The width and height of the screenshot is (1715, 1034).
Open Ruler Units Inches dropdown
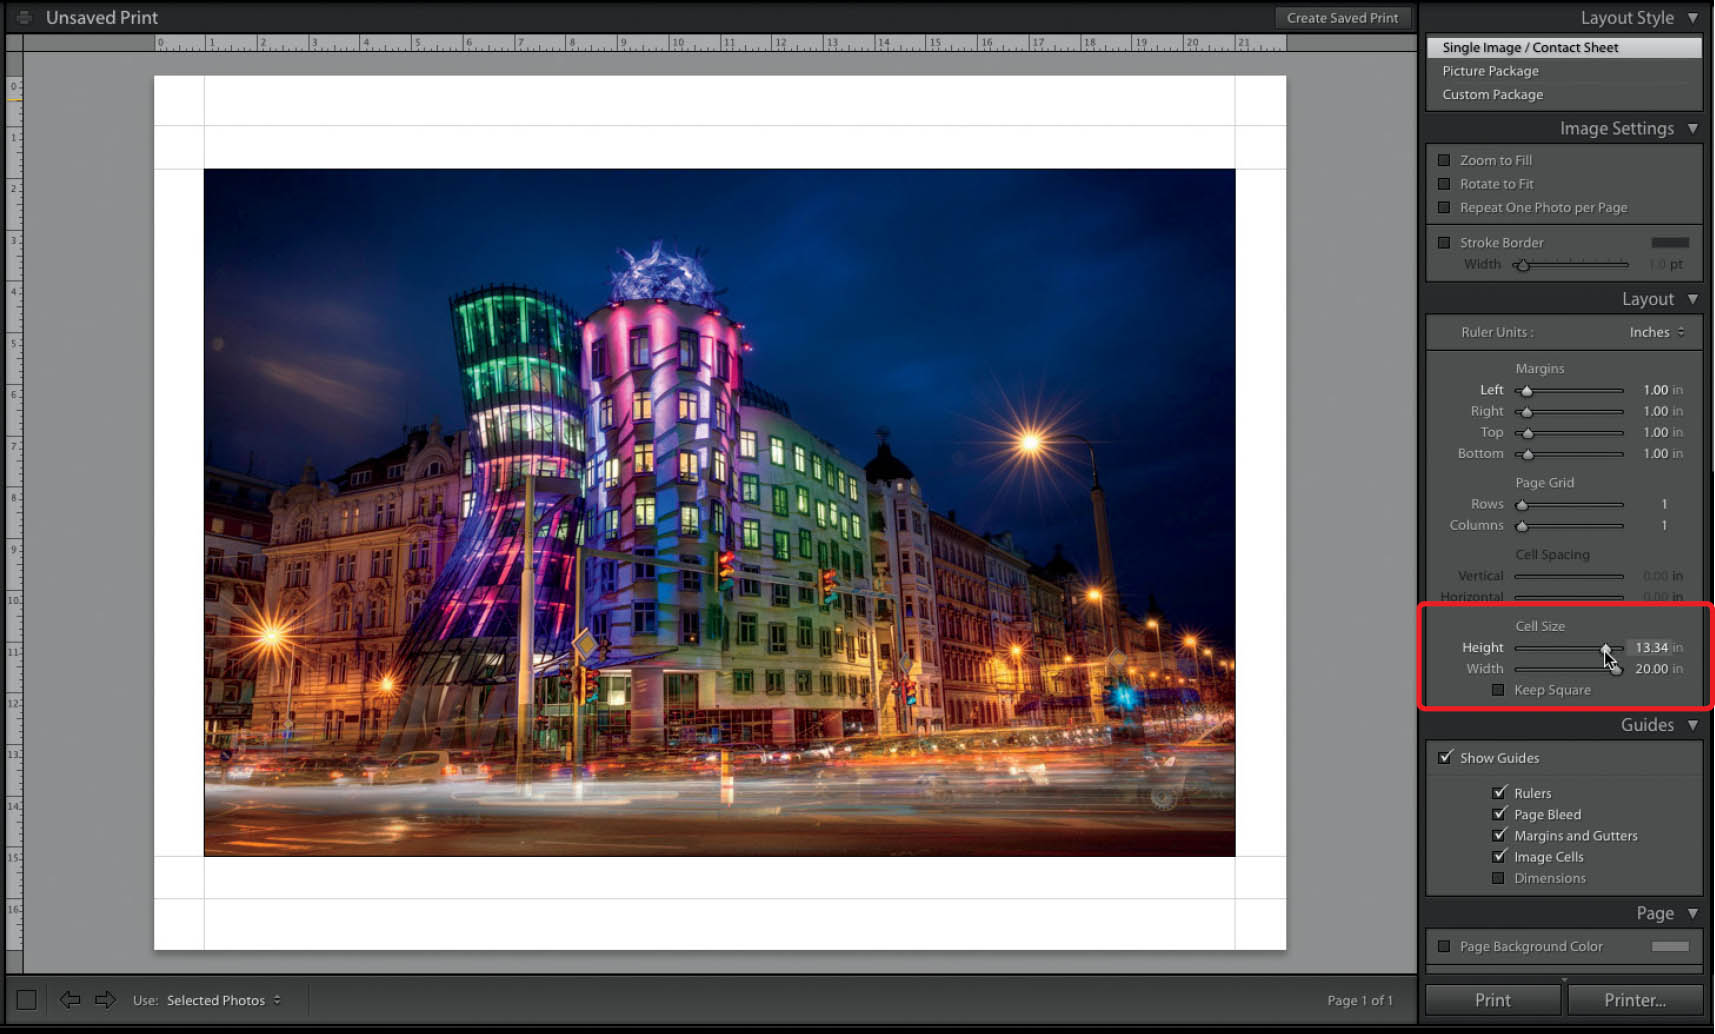pos(1657,332)
